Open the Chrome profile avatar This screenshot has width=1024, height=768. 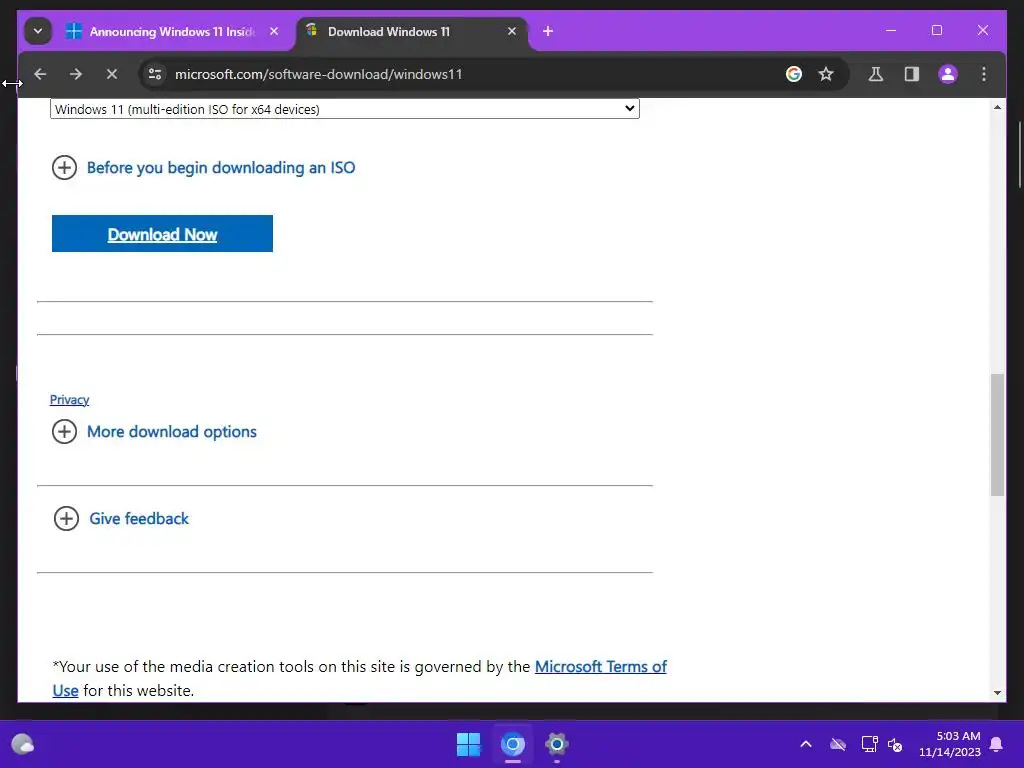(948, 74)
